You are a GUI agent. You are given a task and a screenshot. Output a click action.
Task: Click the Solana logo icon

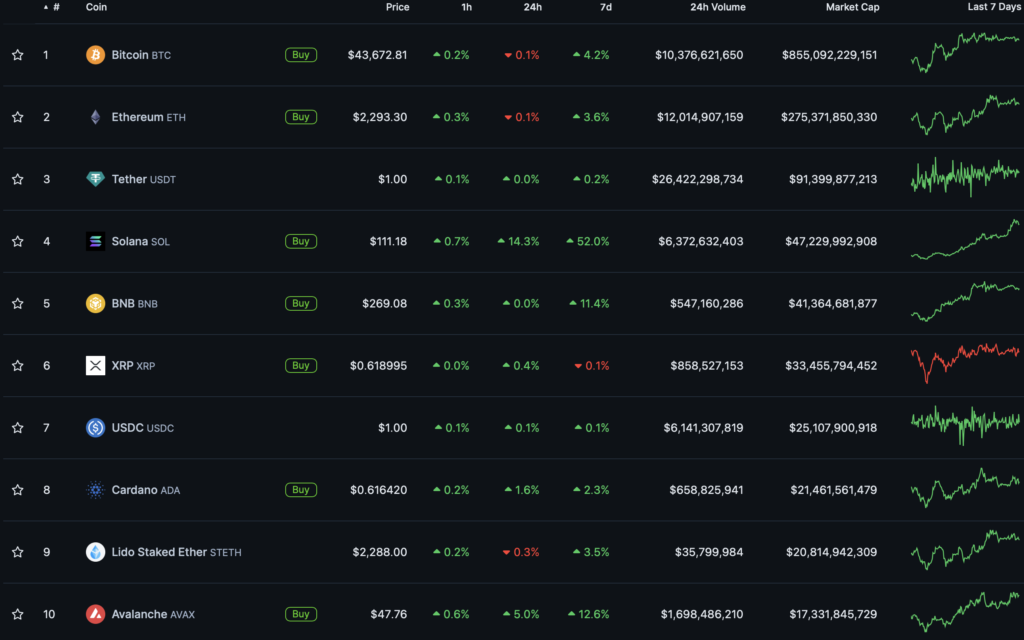[95, 241]
